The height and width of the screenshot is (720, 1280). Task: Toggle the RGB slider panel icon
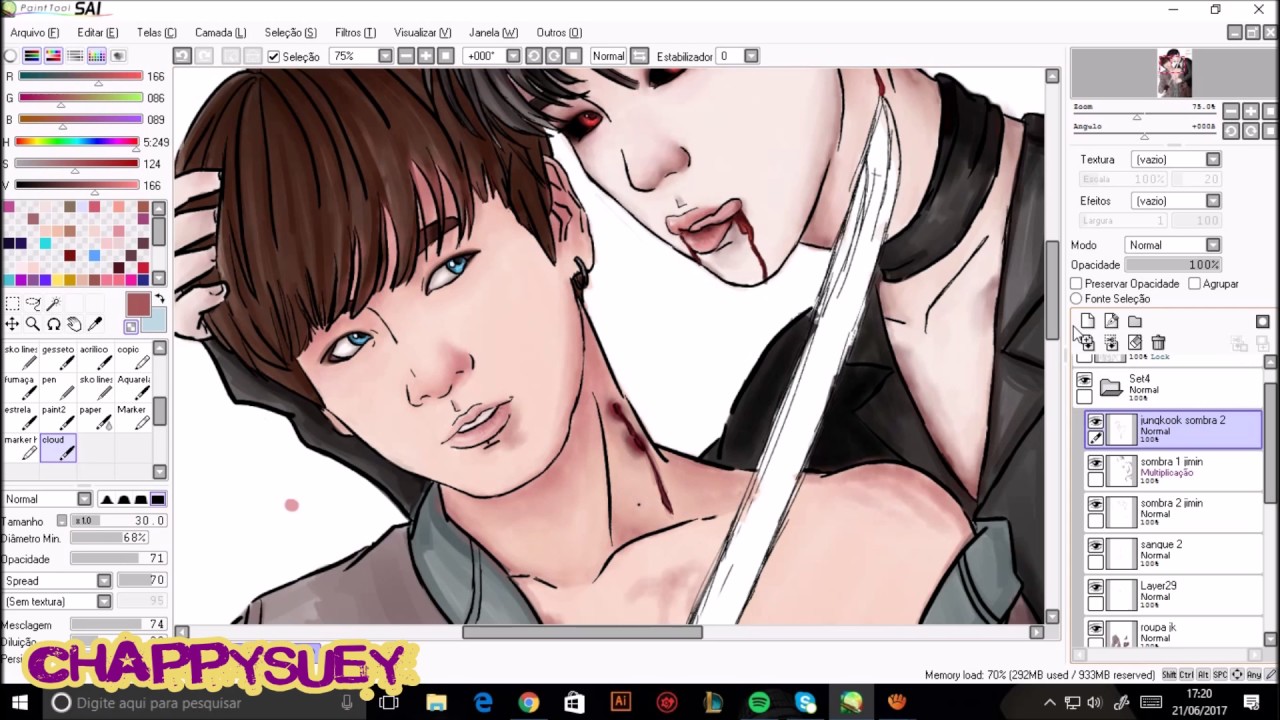[32, 56]
